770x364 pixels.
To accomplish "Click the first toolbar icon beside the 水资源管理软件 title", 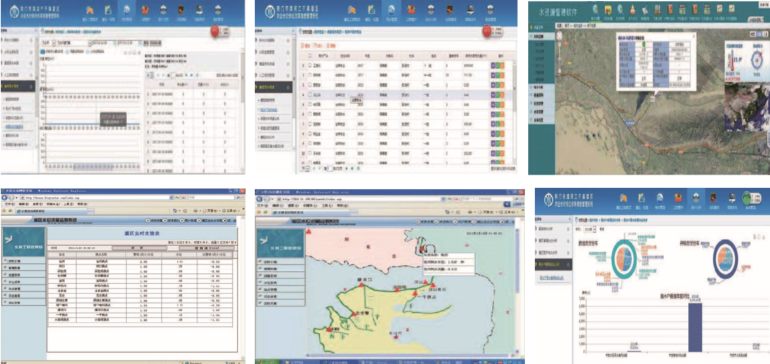I will [x=595, y=9].
